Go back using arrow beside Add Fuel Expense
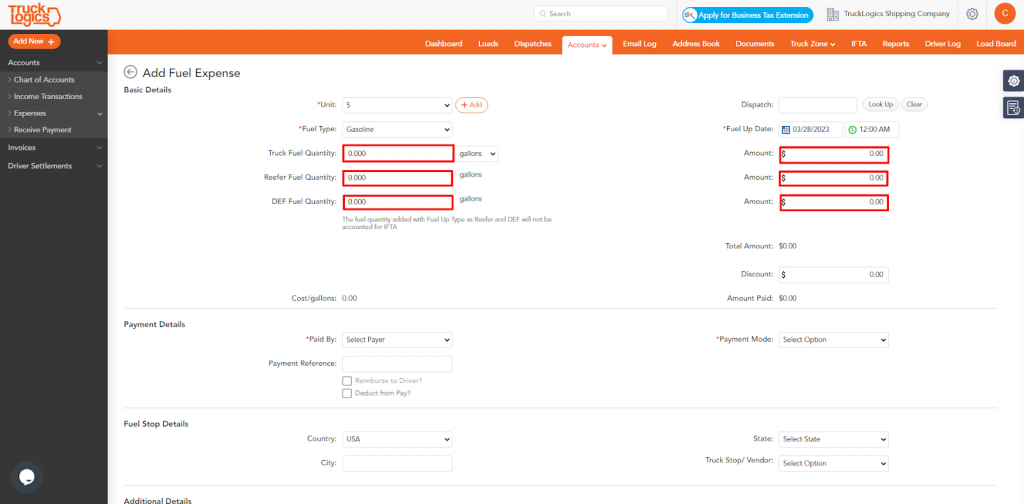The image size is (1024, 504). [x=131, y=72]
